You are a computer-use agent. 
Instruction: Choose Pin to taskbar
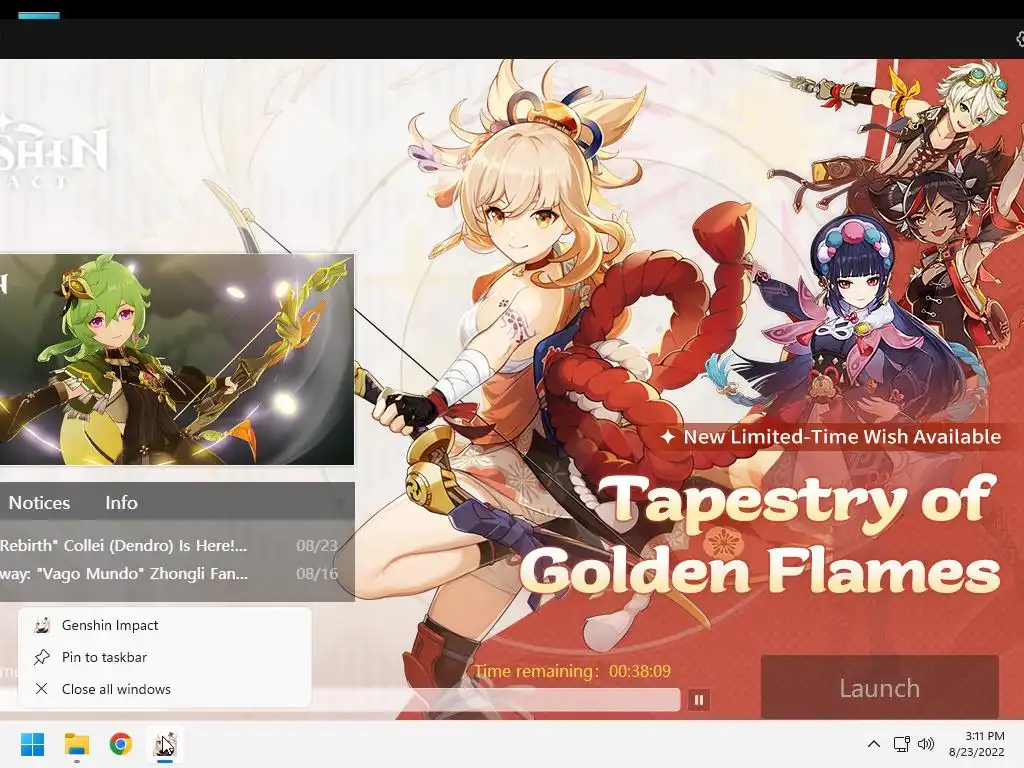pos(165,657)
